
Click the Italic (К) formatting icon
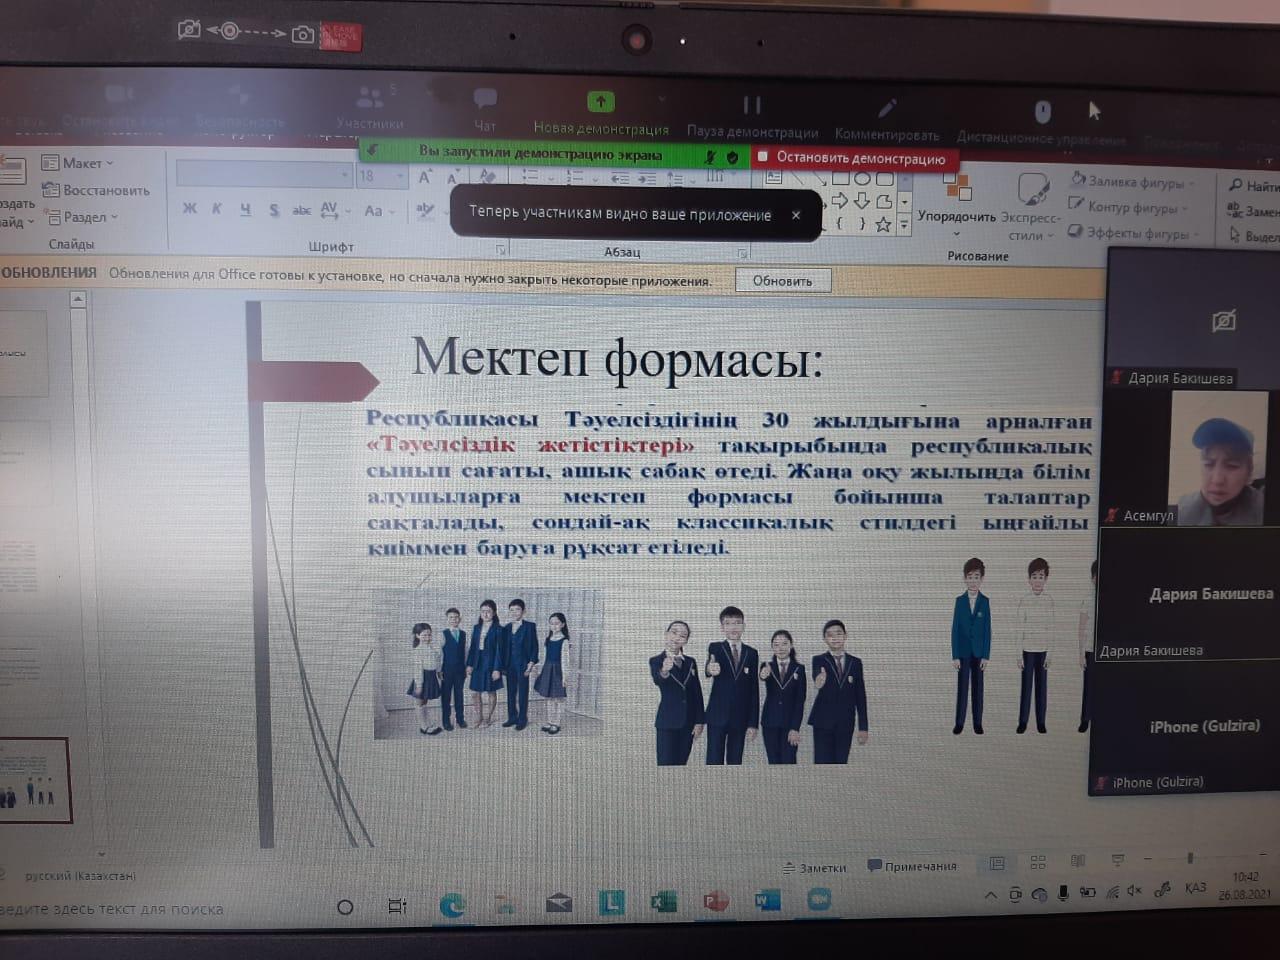(x=217, y=208)
